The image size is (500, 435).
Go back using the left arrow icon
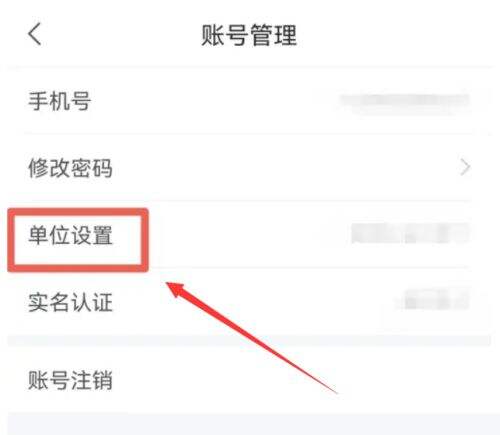(x=34, y=34)
